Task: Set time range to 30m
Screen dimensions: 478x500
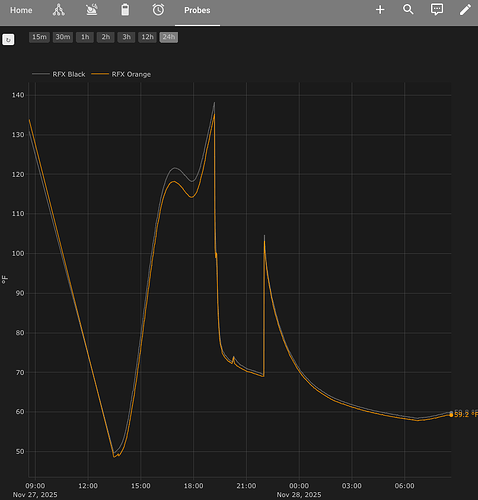Action: tap(63, 37)
